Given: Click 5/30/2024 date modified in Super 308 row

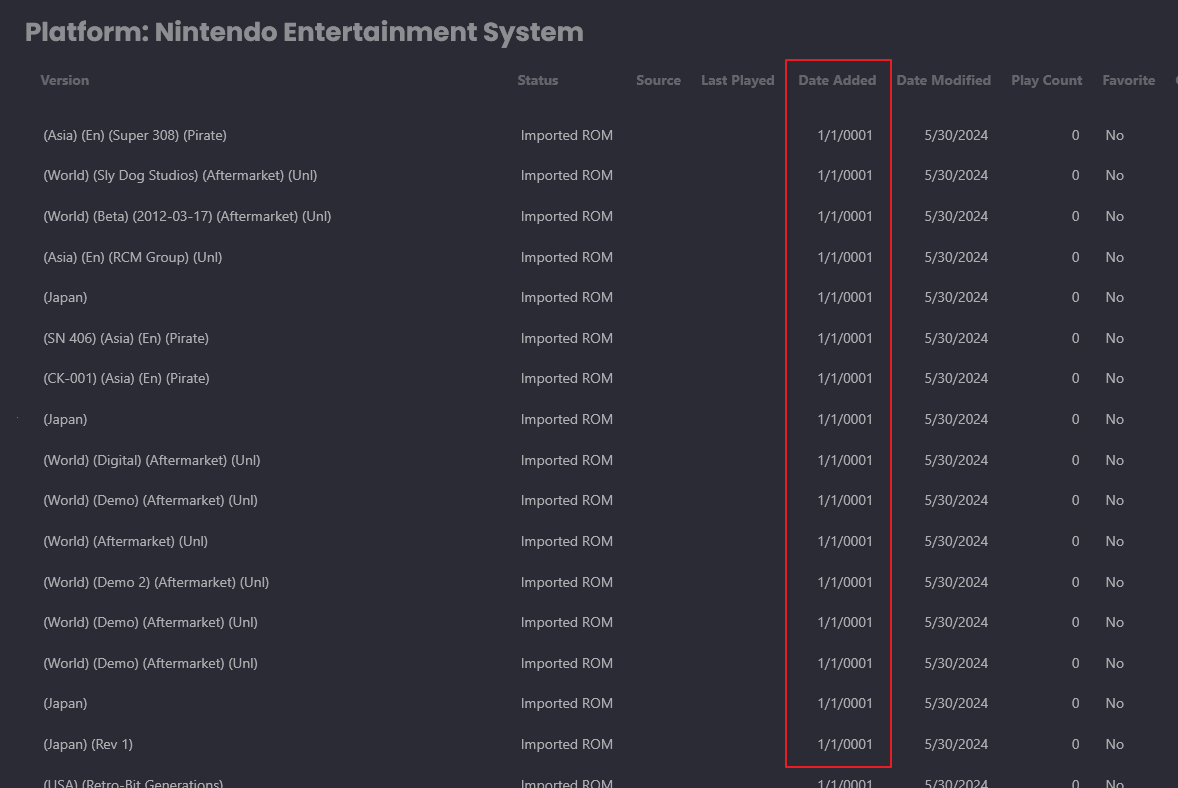Looking at the screenshot, I should 956,135.
